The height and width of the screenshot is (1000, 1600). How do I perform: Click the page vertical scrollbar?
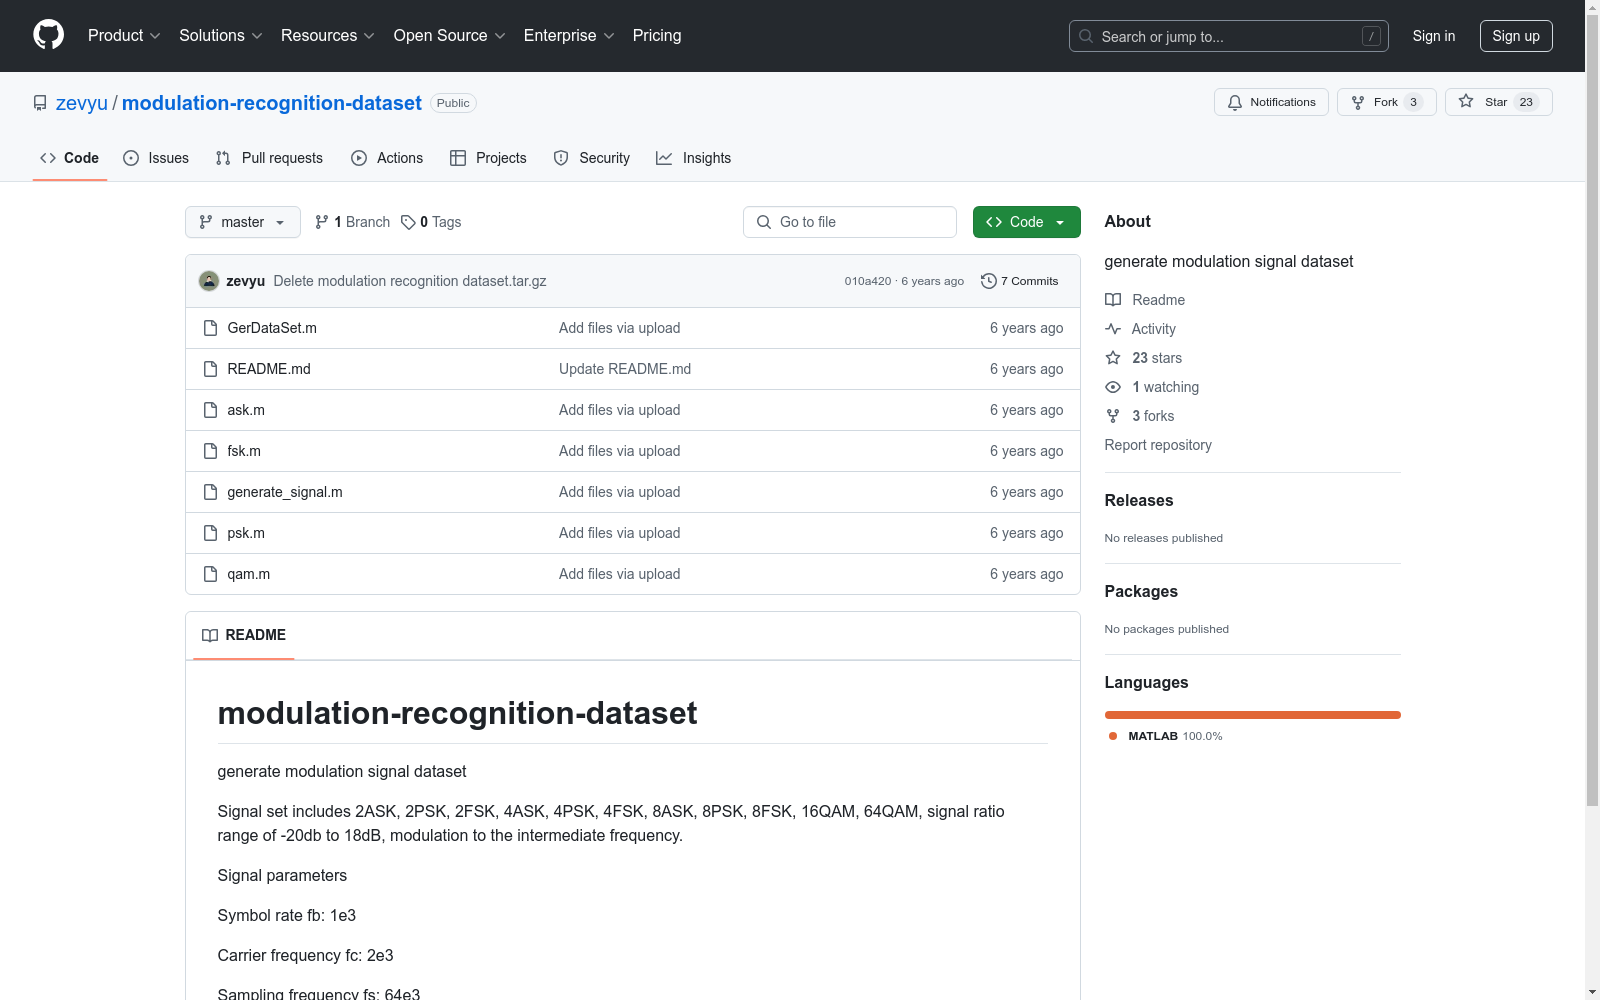(1592, 410)
